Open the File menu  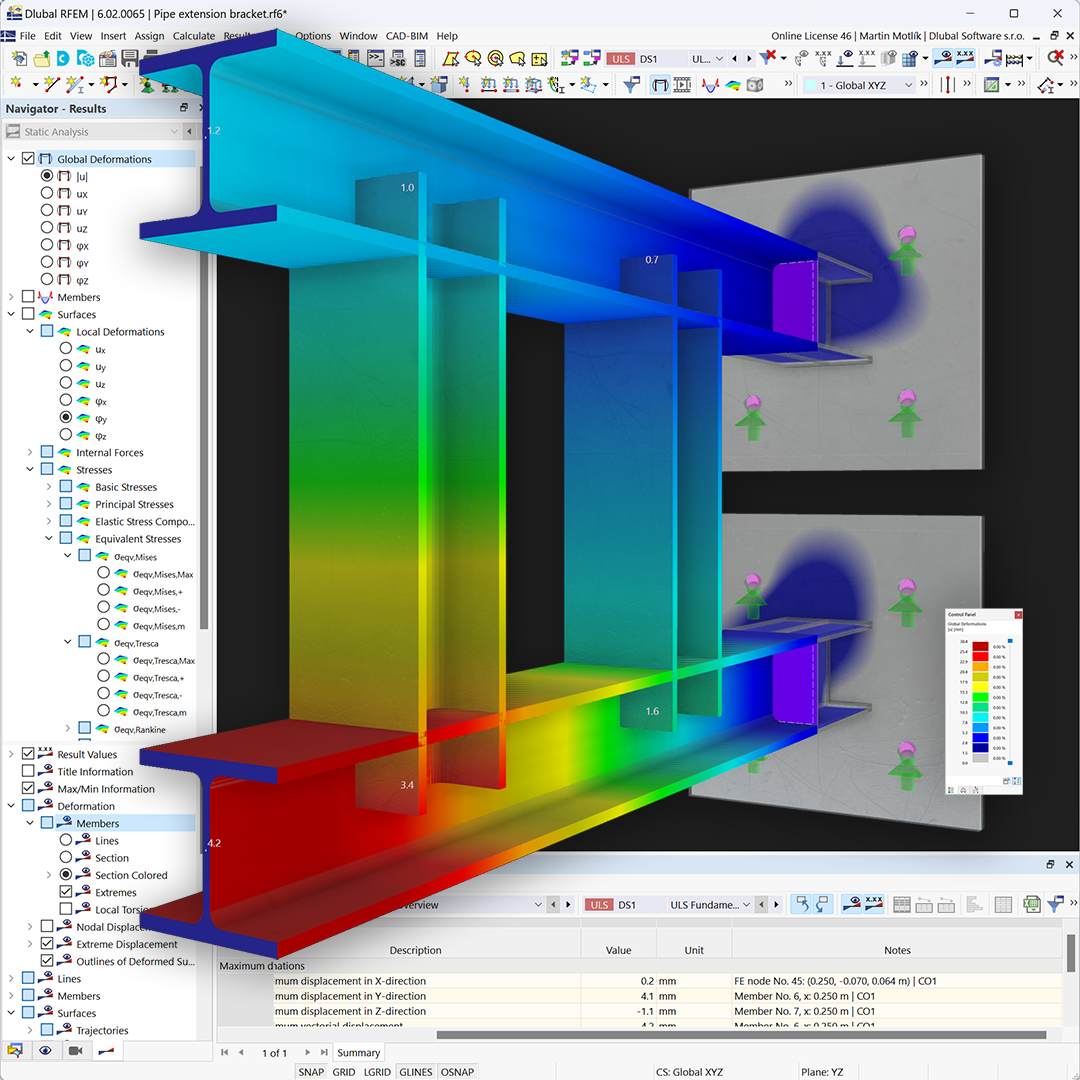pos(28,36)
